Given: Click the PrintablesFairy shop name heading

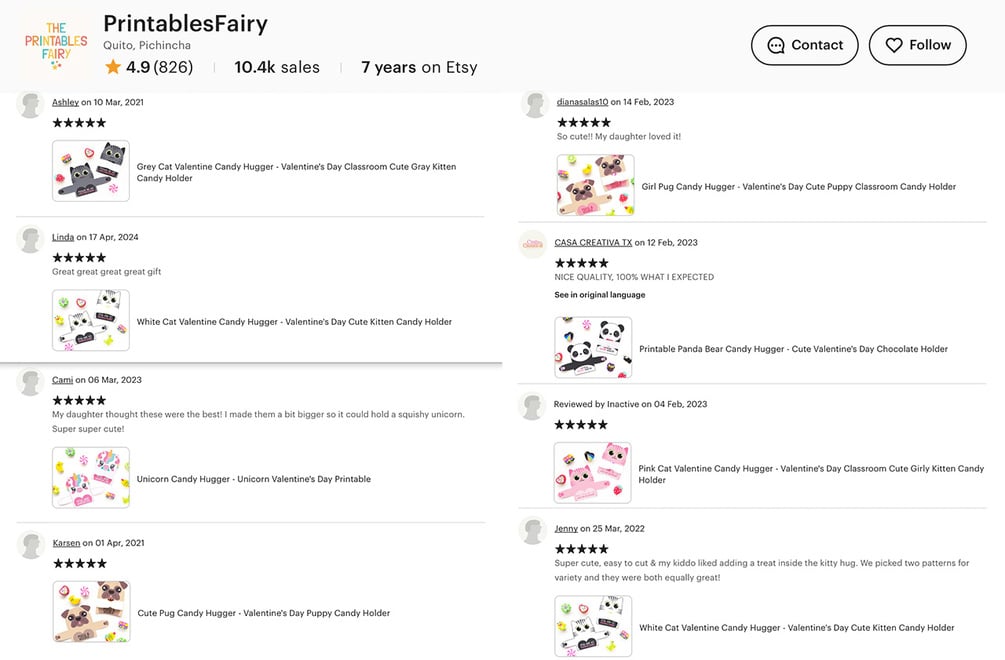Looking at the screenshot, I should click(185, 24).
